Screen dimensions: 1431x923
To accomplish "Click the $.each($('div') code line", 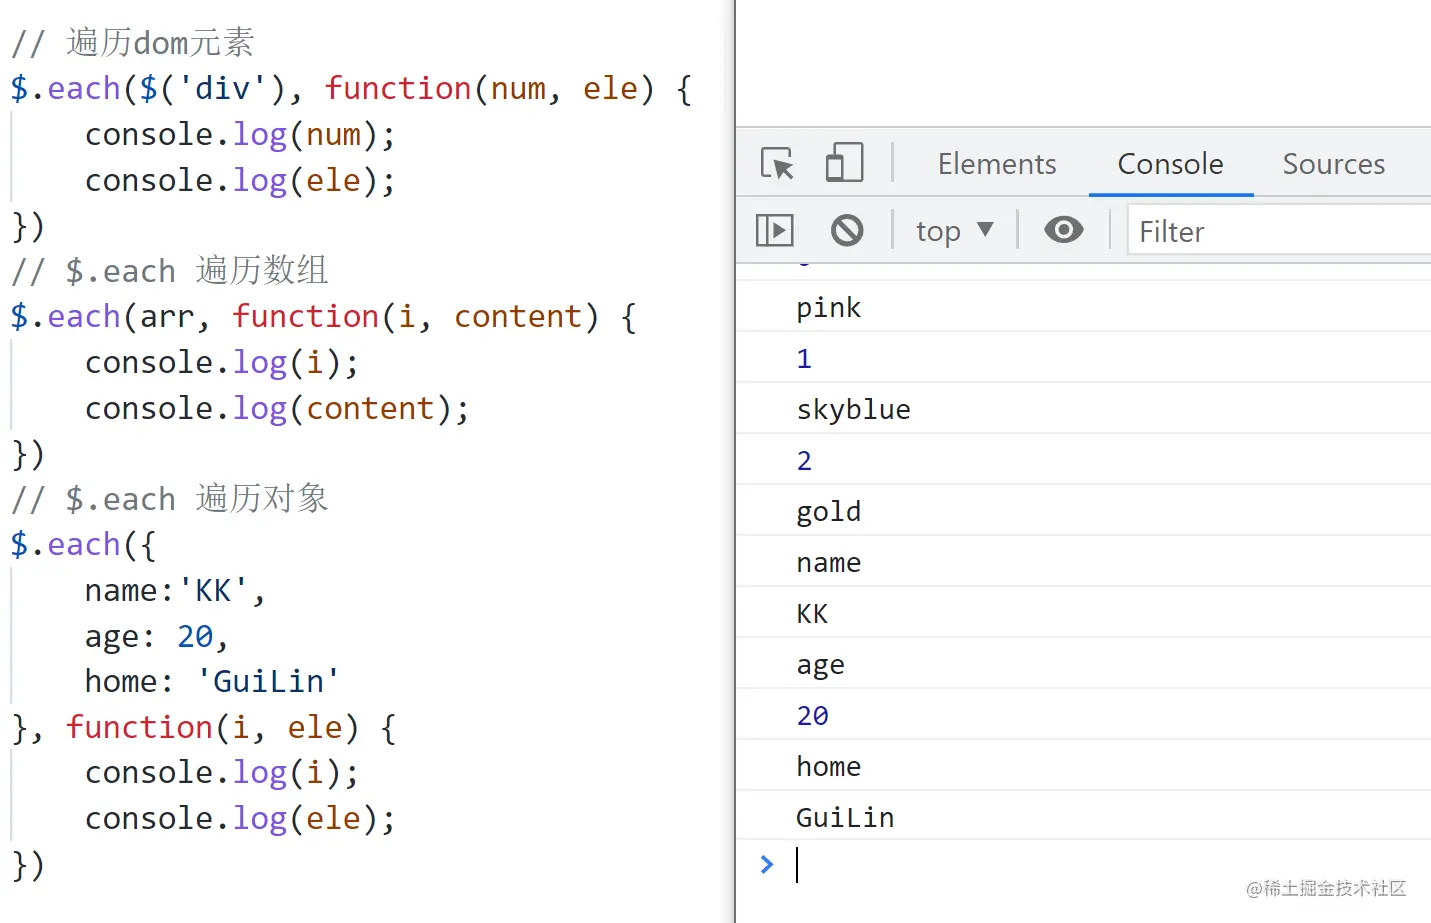I will coord(351,88).
